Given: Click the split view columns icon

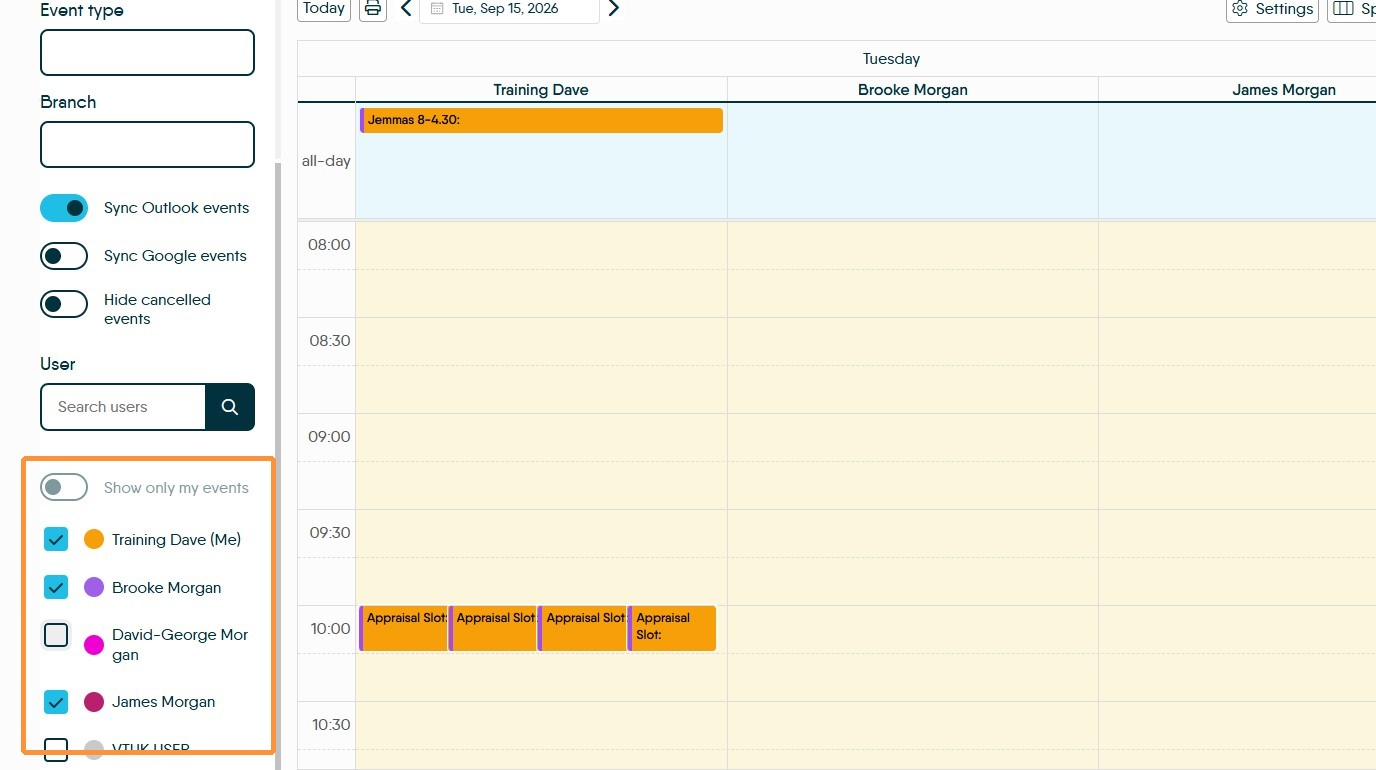Looking at the screenshot, I should 1344,9.
